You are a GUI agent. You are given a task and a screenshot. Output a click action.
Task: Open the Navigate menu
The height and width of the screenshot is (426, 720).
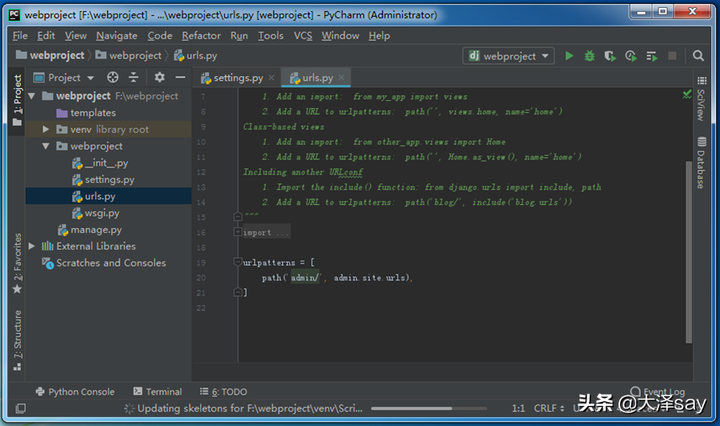(x=117, y=35)
